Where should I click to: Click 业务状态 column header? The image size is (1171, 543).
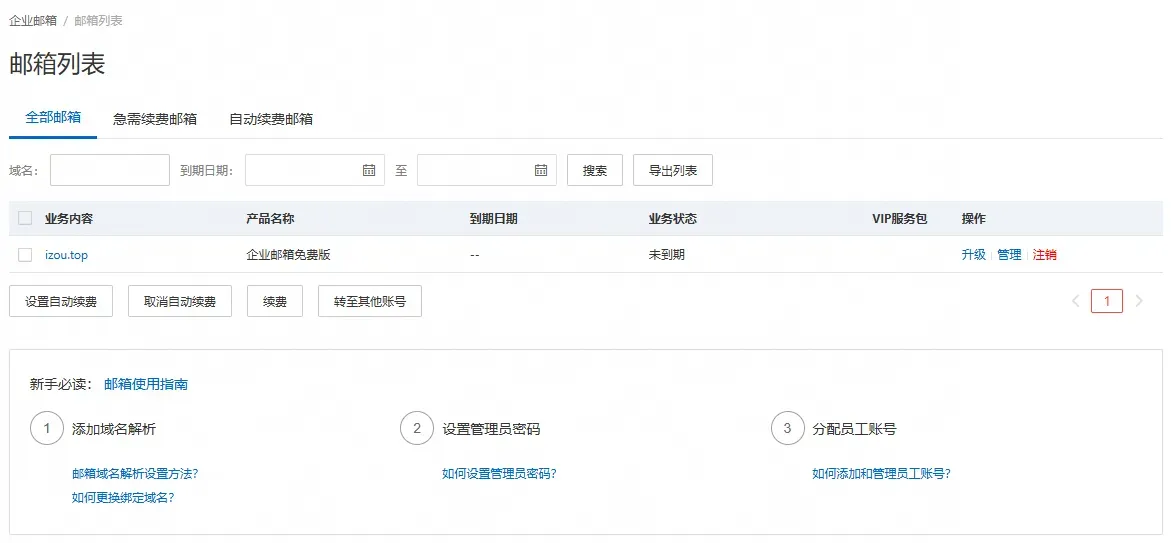point(673,219)
